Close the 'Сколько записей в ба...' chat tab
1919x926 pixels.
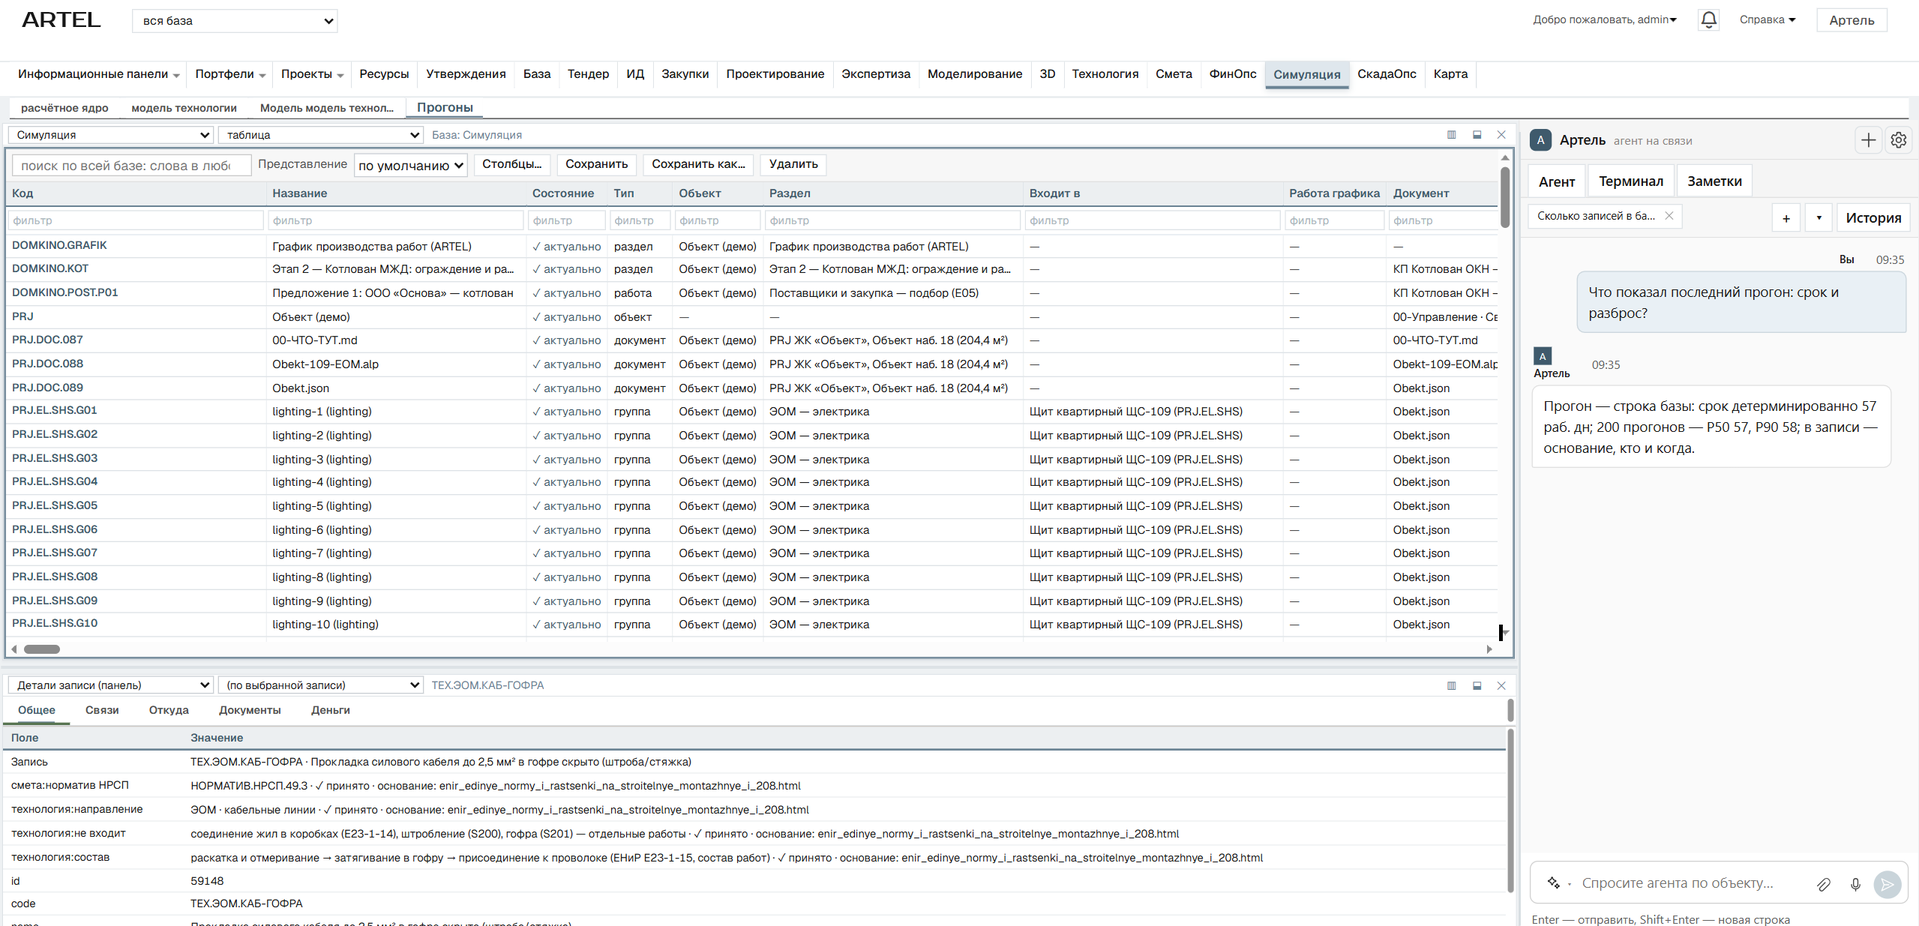1669,216
